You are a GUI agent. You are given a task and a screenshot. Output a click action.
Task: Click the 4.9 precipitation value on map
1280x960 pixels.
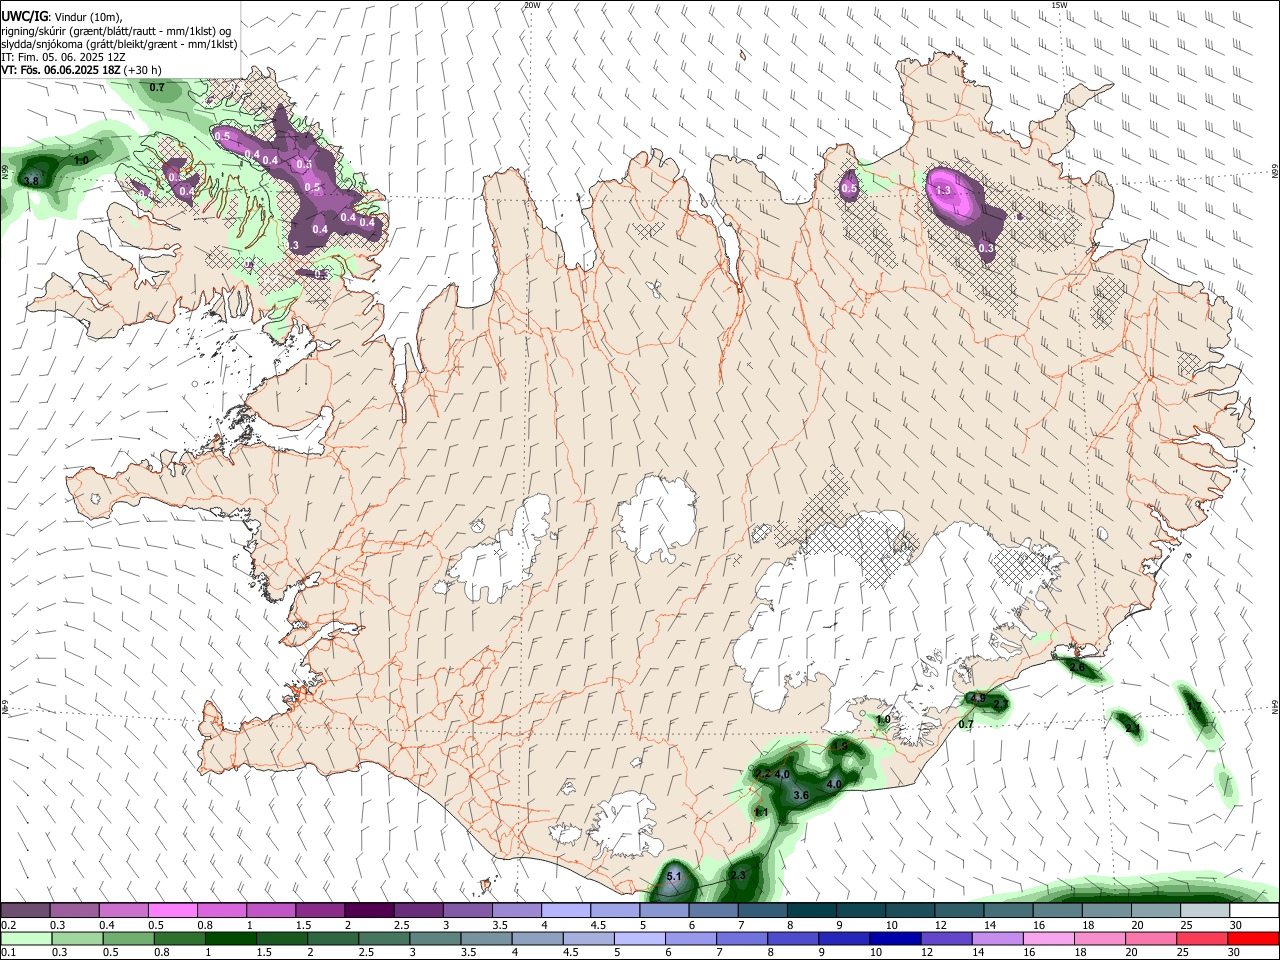pyautogui.click(x=977, y=698)
